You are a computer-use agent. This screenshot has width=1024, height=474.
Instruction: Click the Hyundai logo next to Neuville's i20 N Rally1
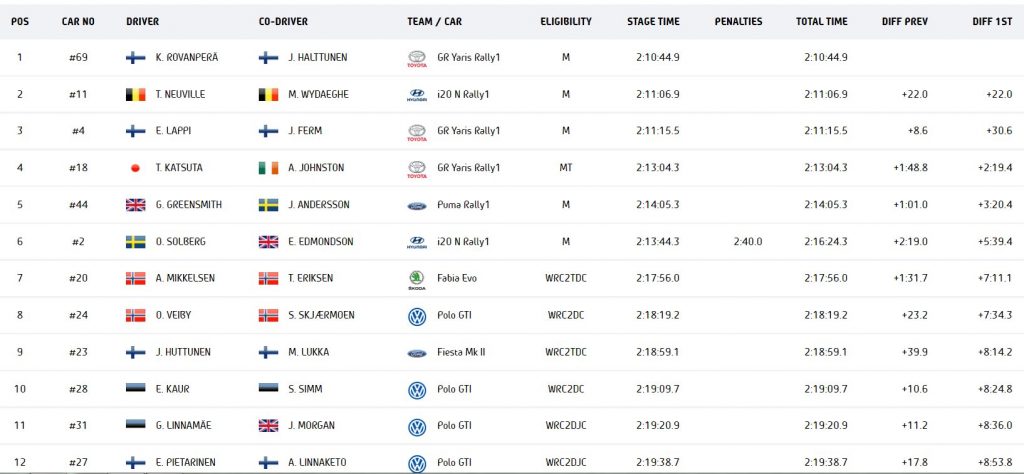coord(417,95)
